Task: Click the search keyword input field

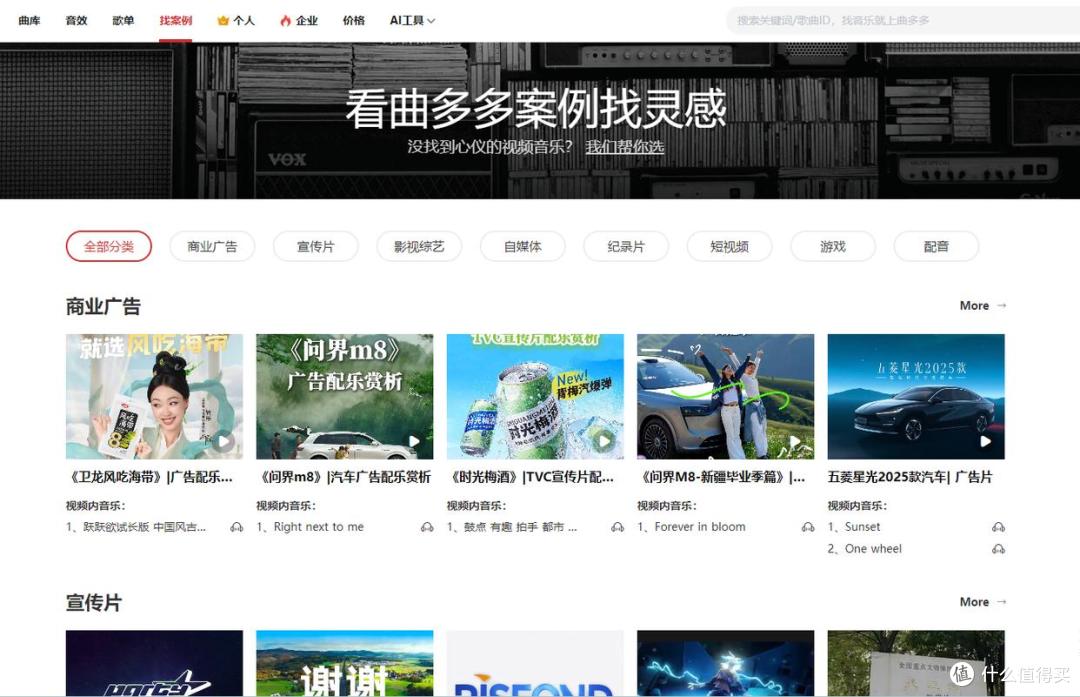Action: click(903, 21)
